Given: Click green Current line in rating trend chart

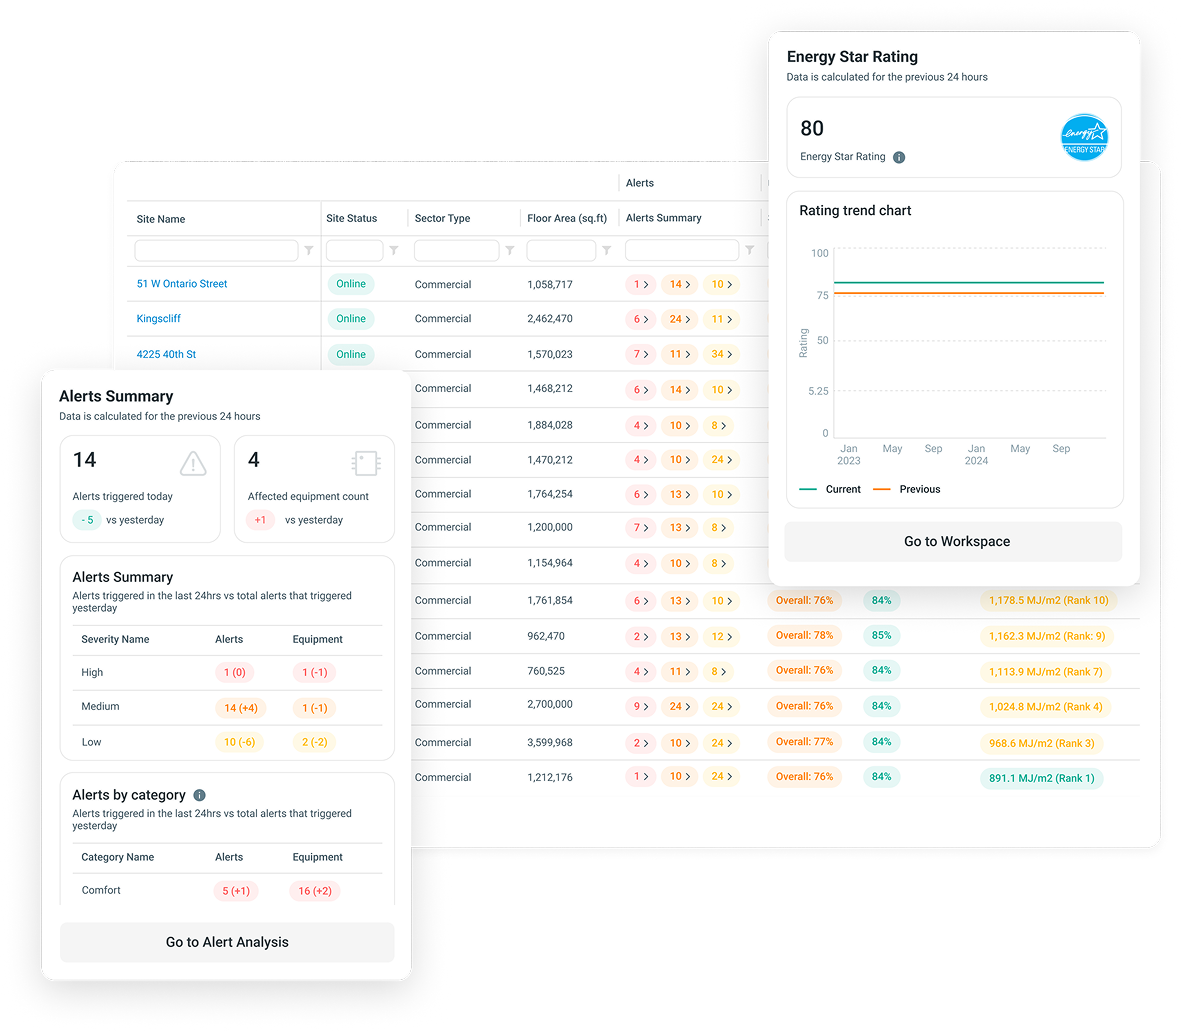Looking at the screenshot, I should 969,282.
